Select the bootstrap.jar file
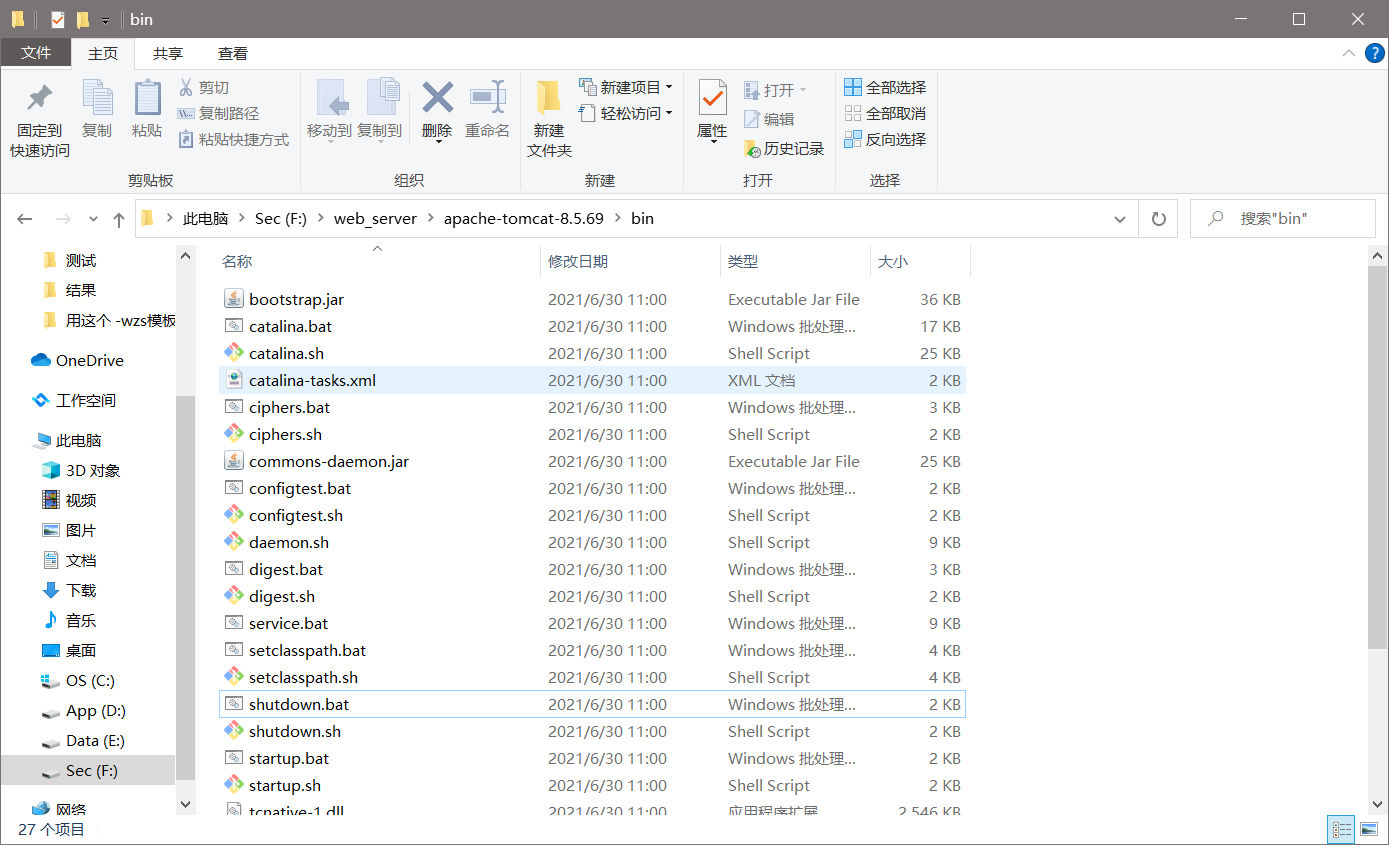The width and height of the screenshot is (1389, 845). point(592,299)
